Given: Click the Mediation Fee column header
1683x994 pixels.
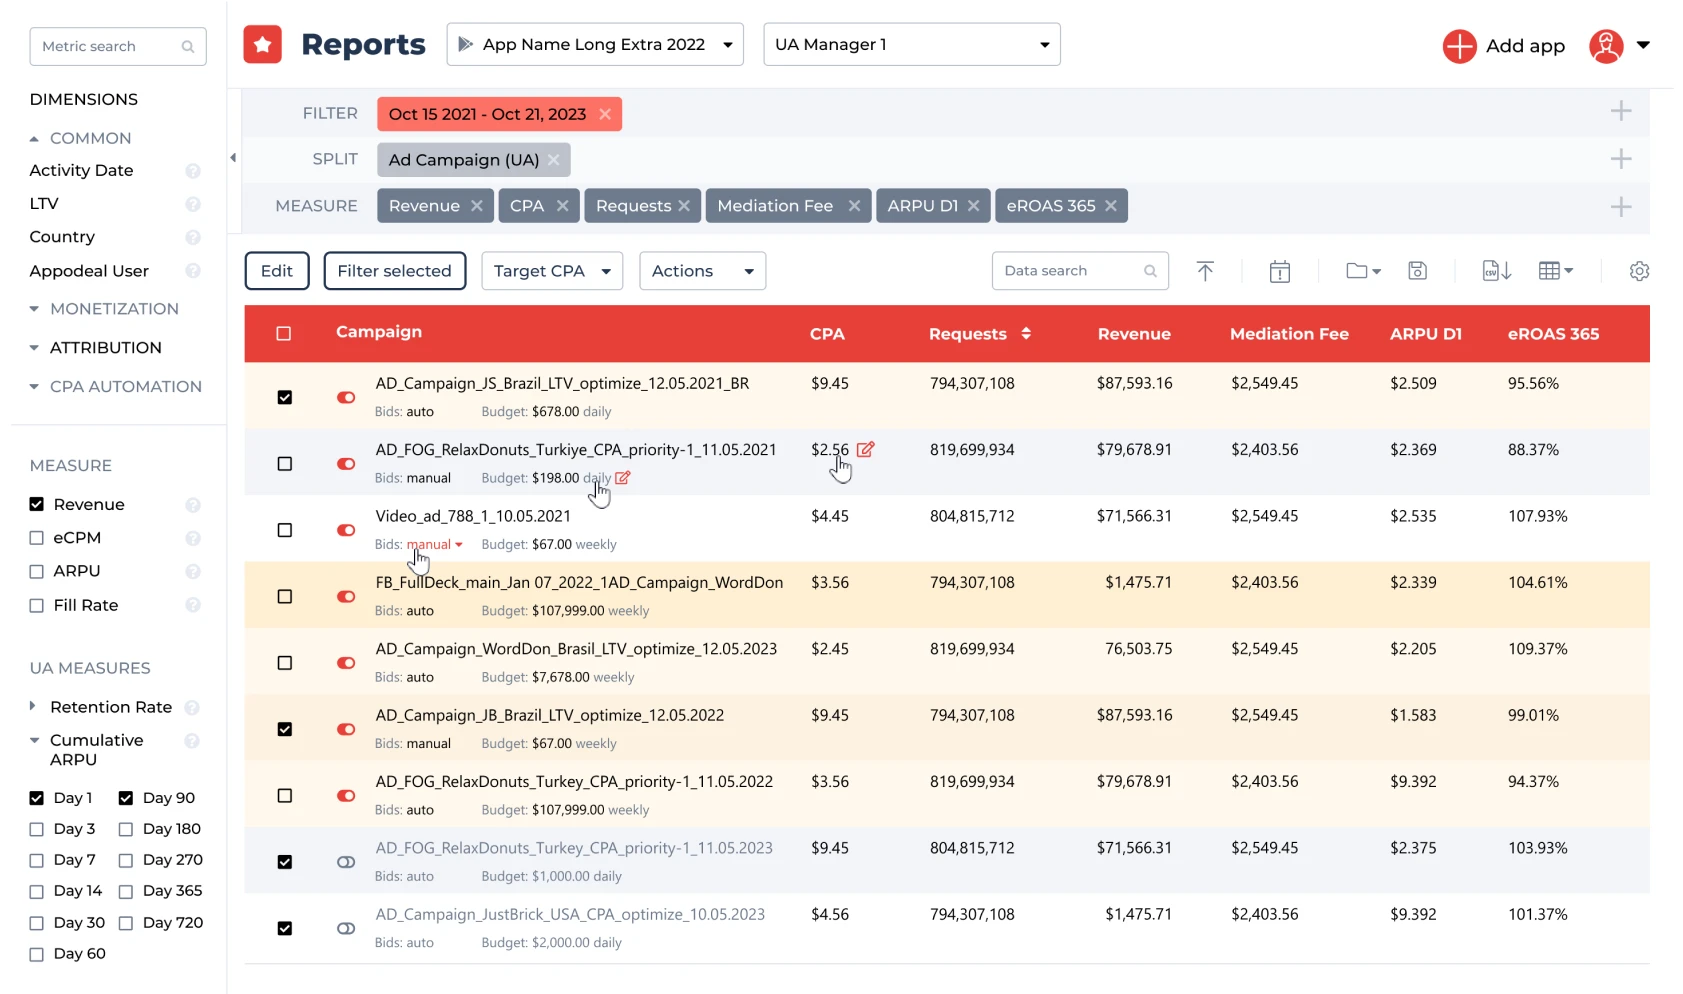Looking at the screenshot, I should coord(1289,334).
